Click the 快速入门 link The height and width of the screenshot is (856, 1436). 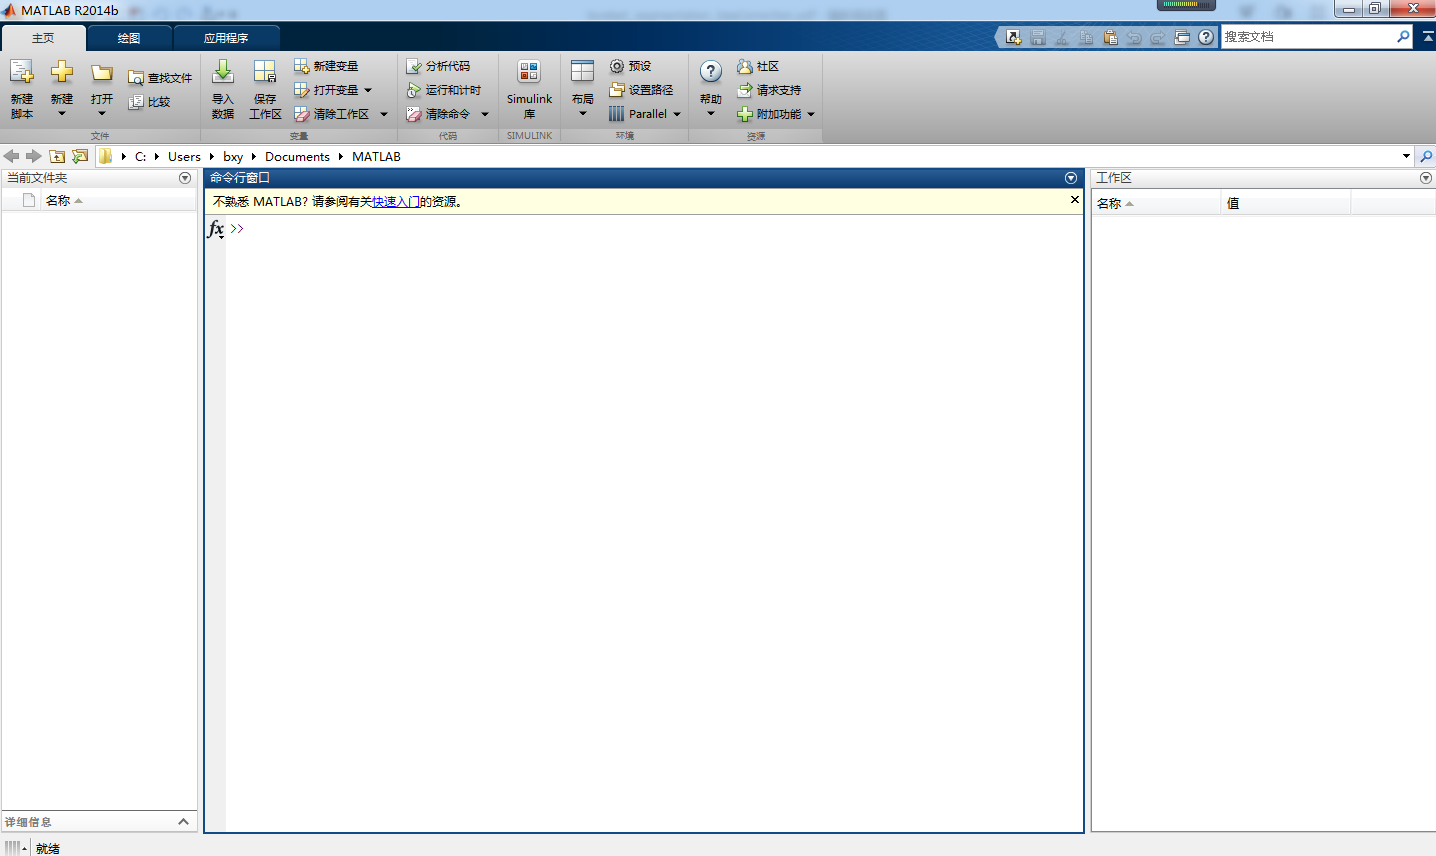pos(396,202)
